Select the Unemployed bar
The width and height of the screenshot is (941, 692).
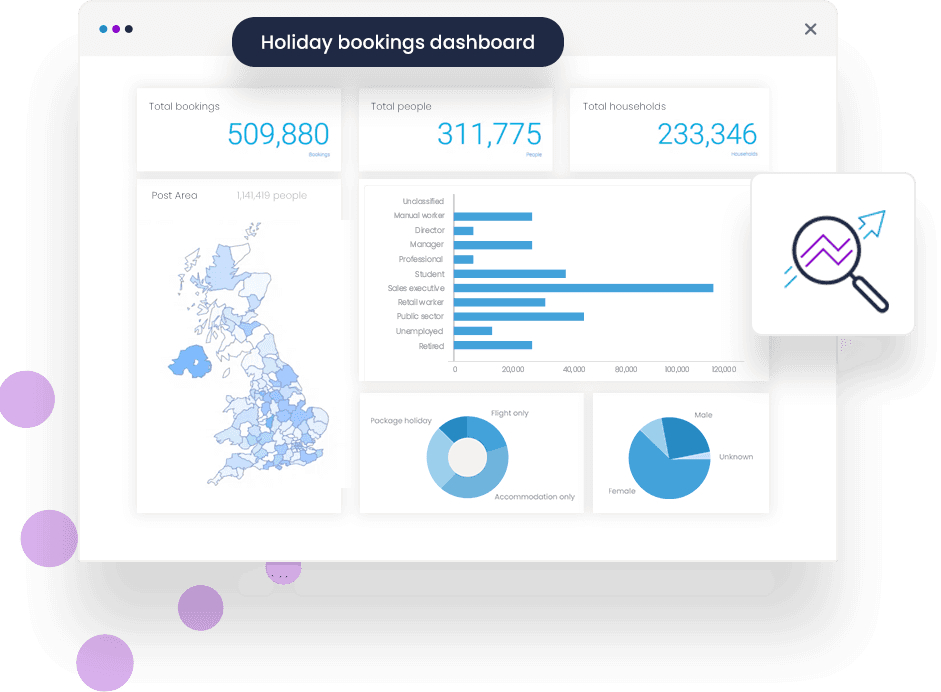click(473, 331)
